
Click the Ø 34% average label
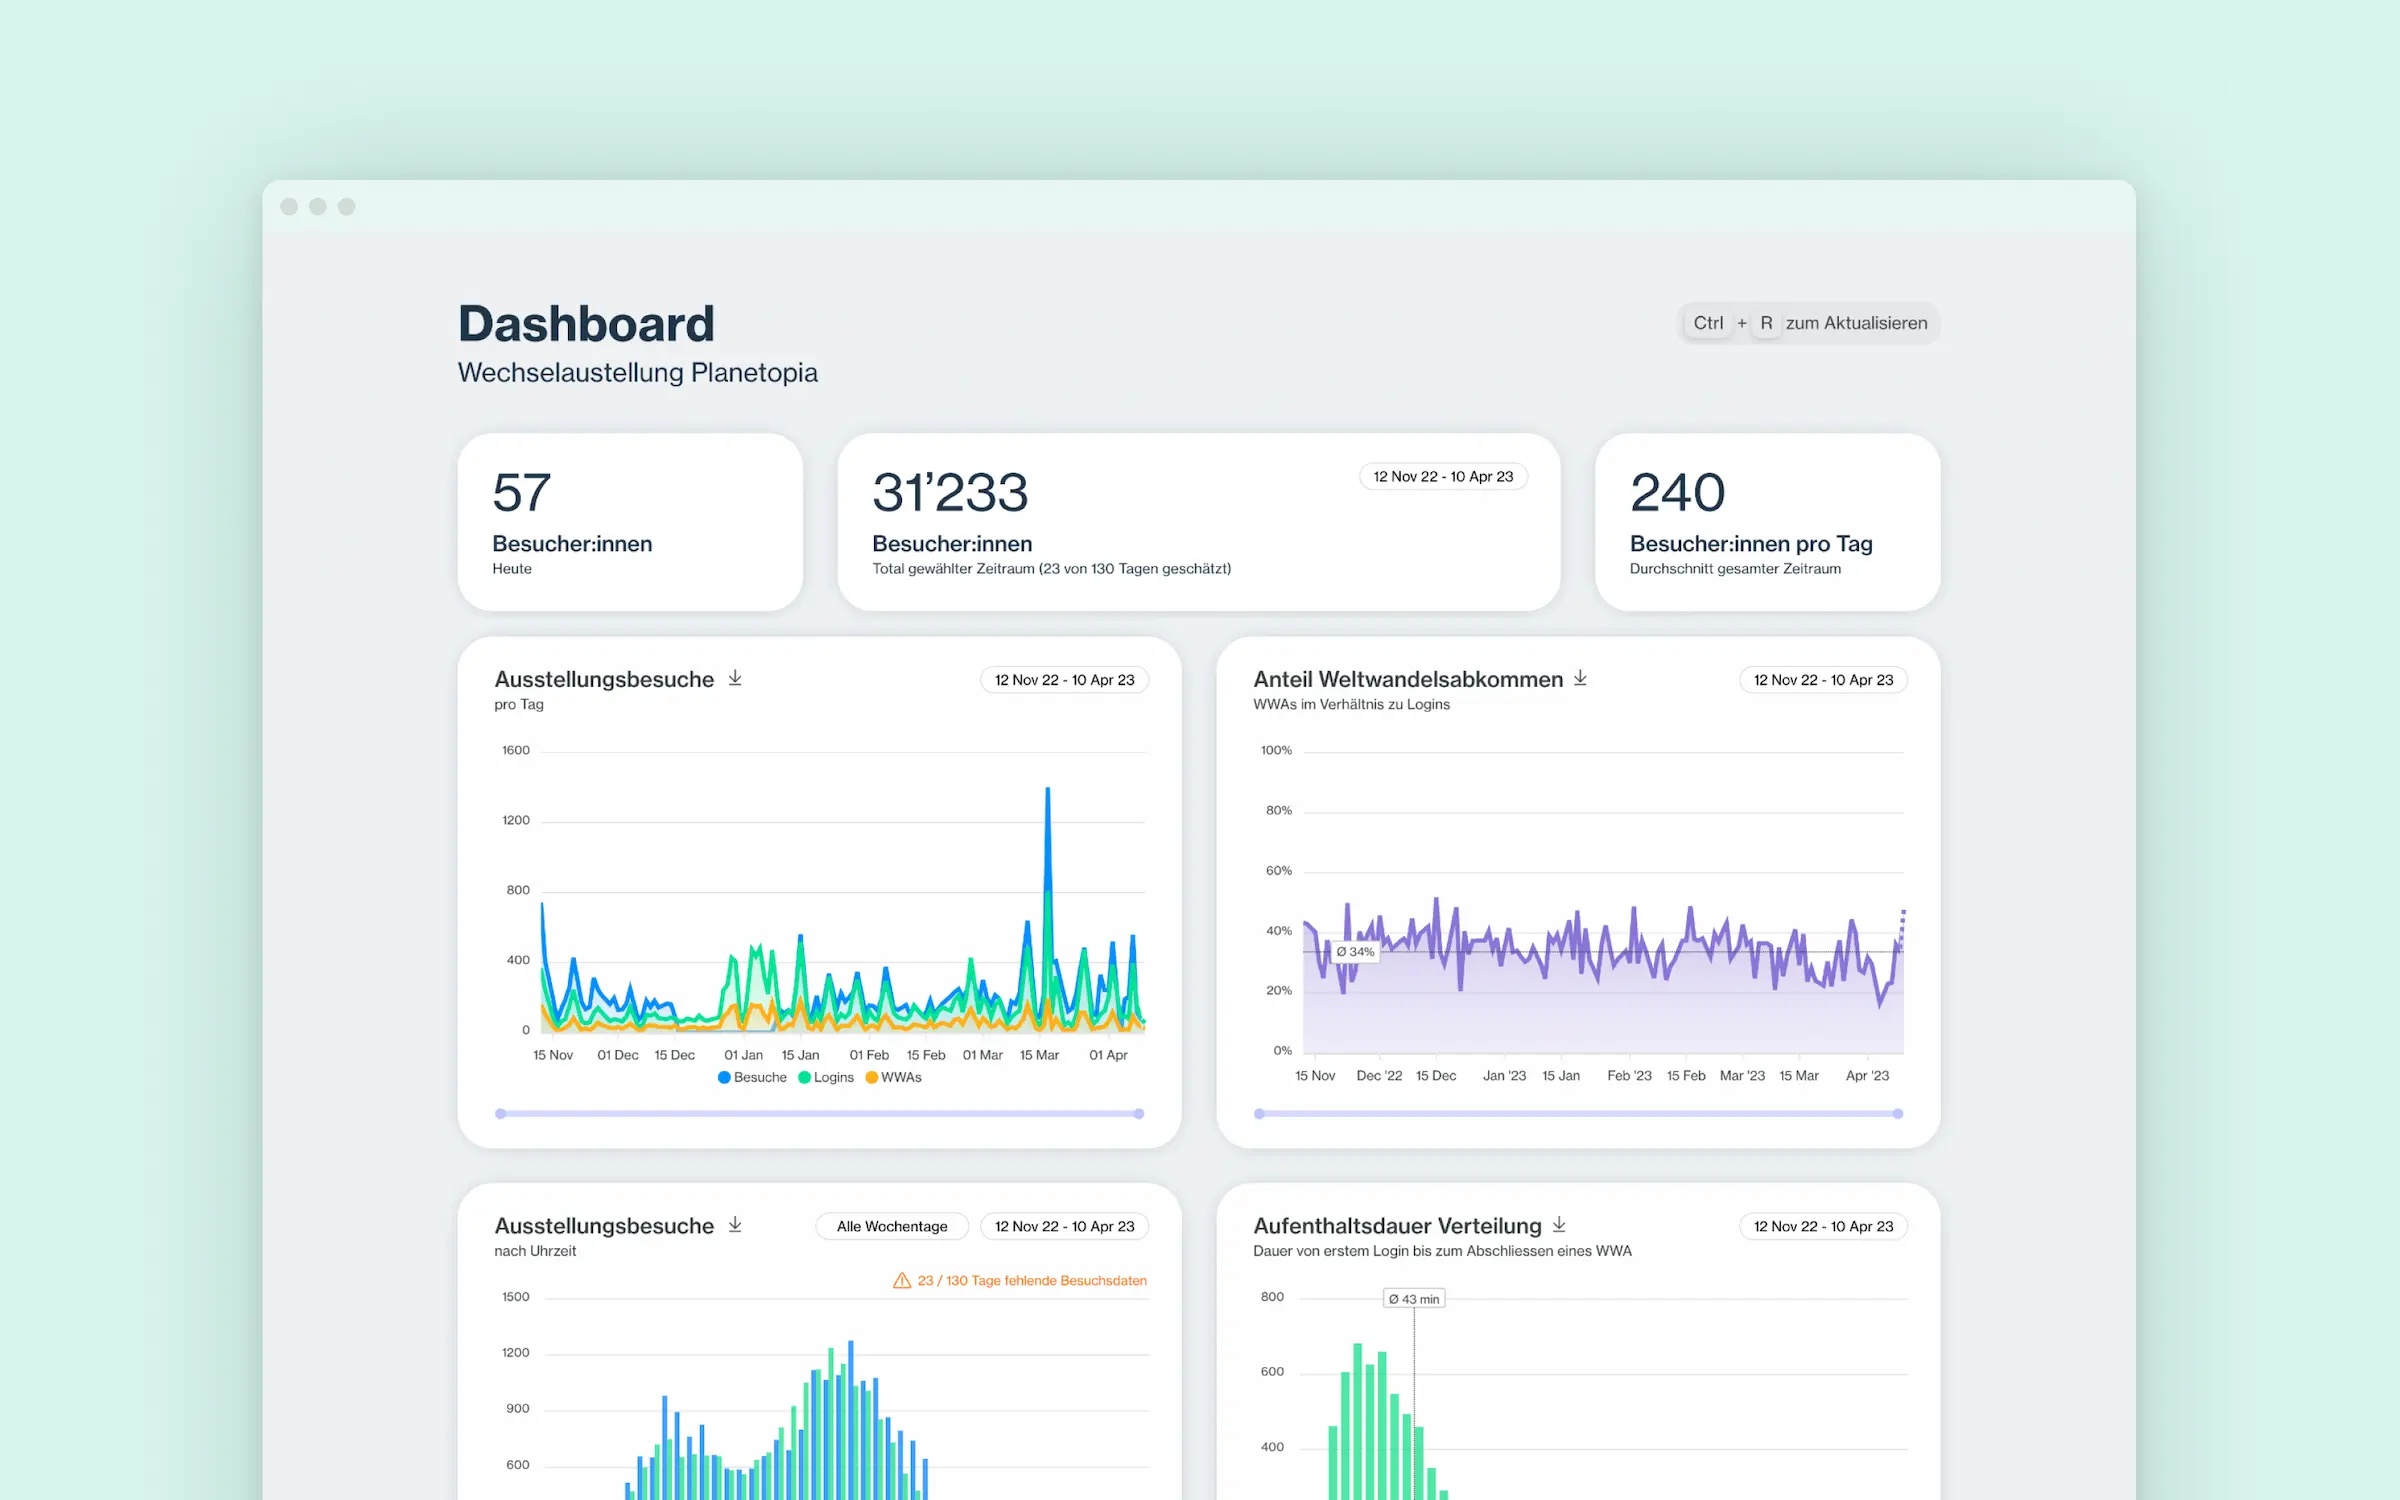pyautogui.click(x=1355, y=952)
